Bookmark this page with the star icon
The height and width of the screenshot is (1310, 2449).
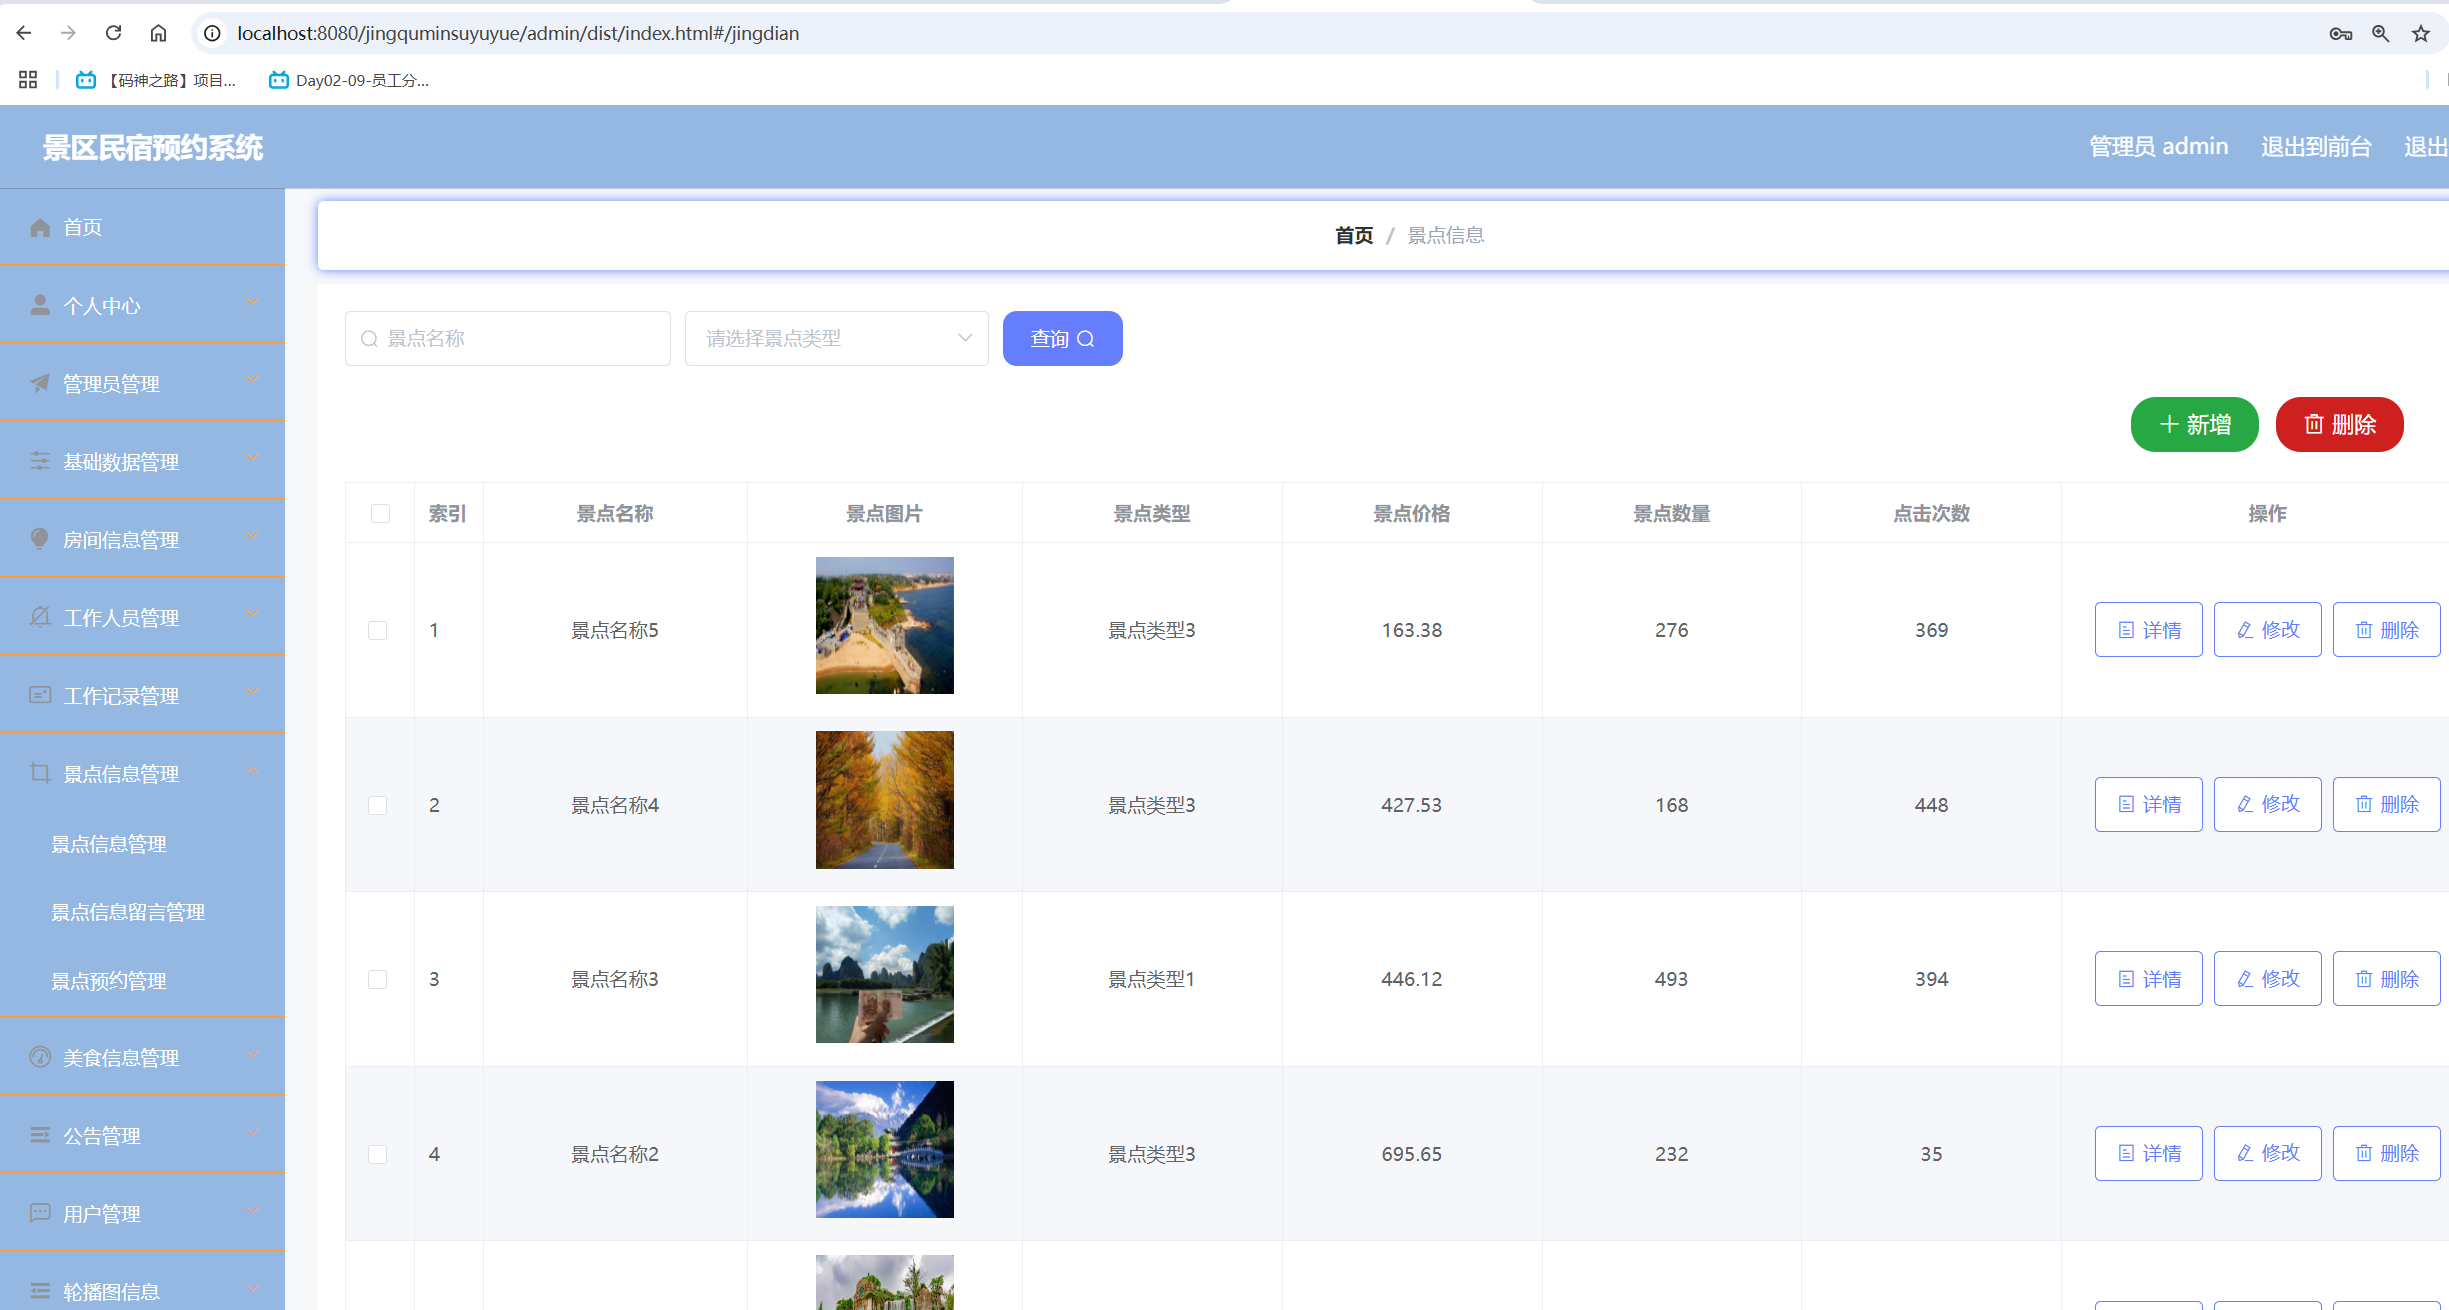[2421, 33]
